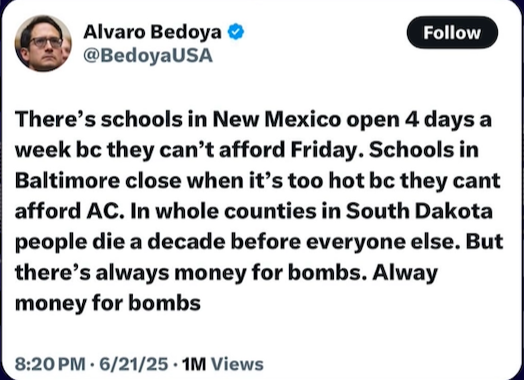Open the Alvaro Bedoya display name link
524x380 pixels.
coord(152,32)
